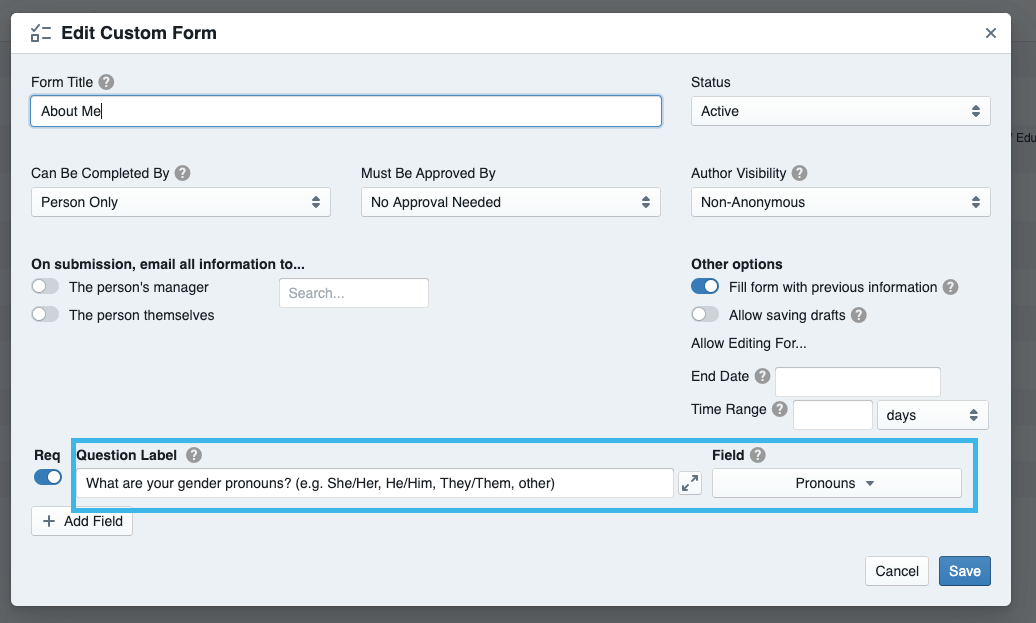Click into the End Date input field
Viewport: 1036px width, 623px height.
(857, 382)
